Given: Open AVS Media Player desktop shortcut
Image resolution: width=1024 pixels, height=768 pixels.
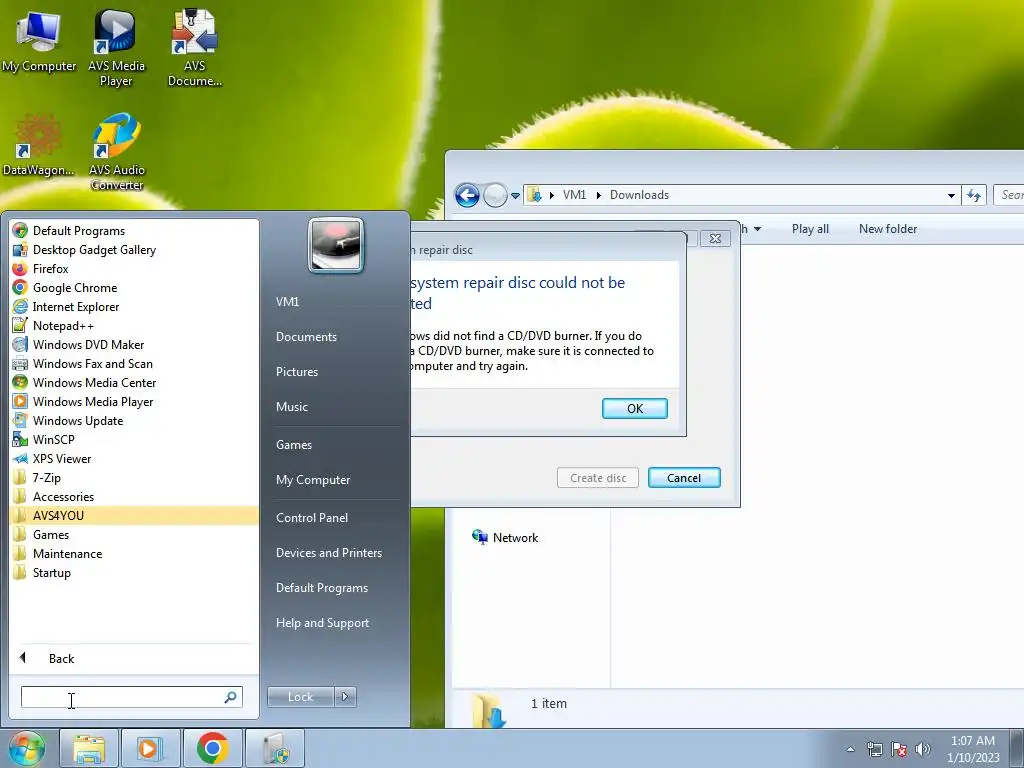Looking at the screenshot, I should click(116, 48).
